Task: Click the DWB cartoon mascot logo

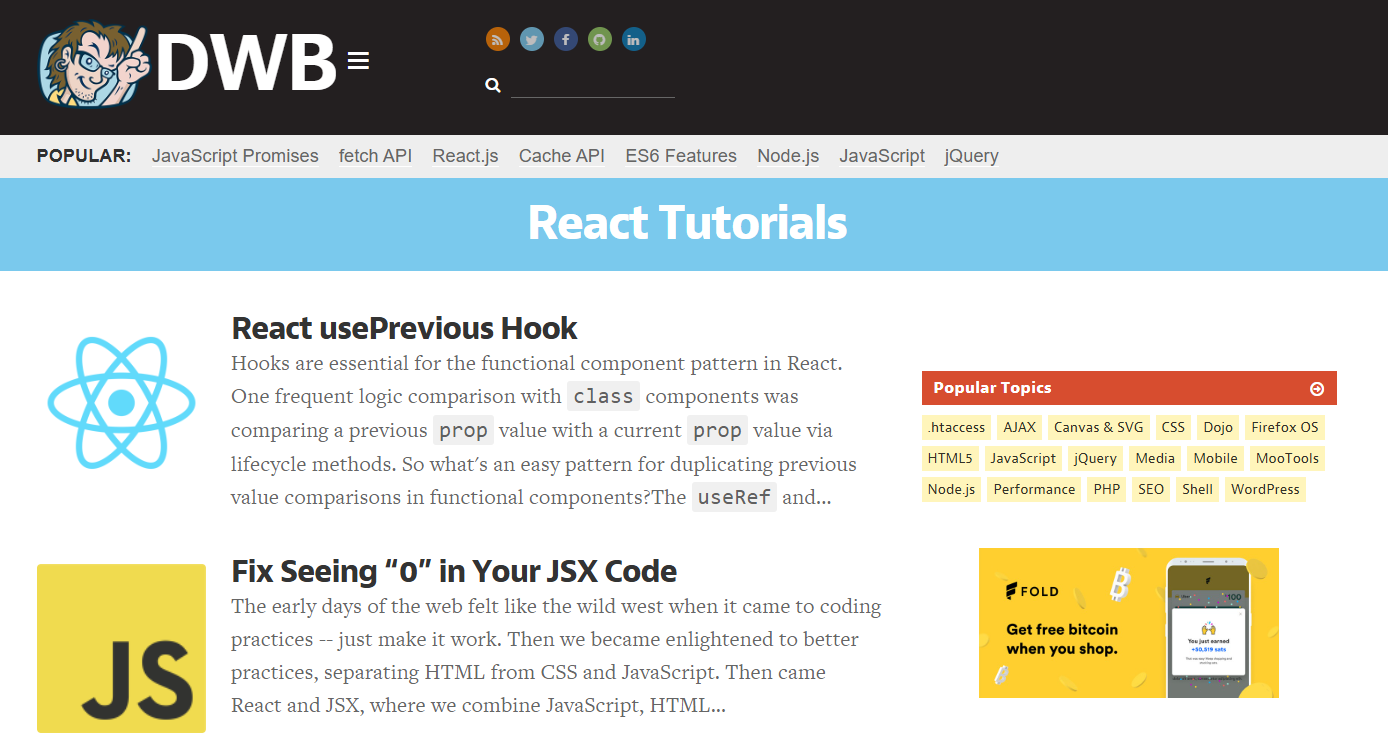Action: [x=95, y=65]
